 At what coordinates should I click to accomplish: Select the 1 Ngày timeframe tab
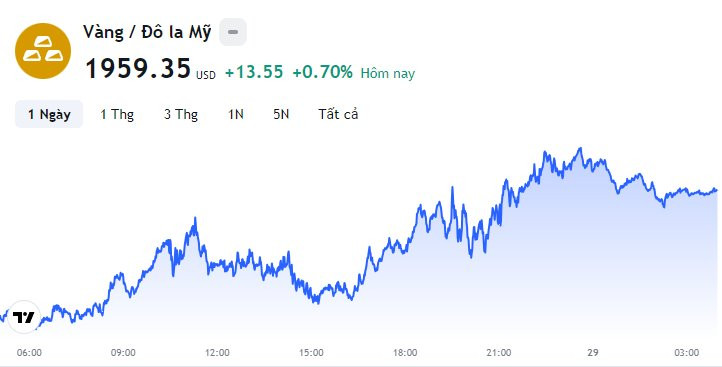[x=49, y=114]
